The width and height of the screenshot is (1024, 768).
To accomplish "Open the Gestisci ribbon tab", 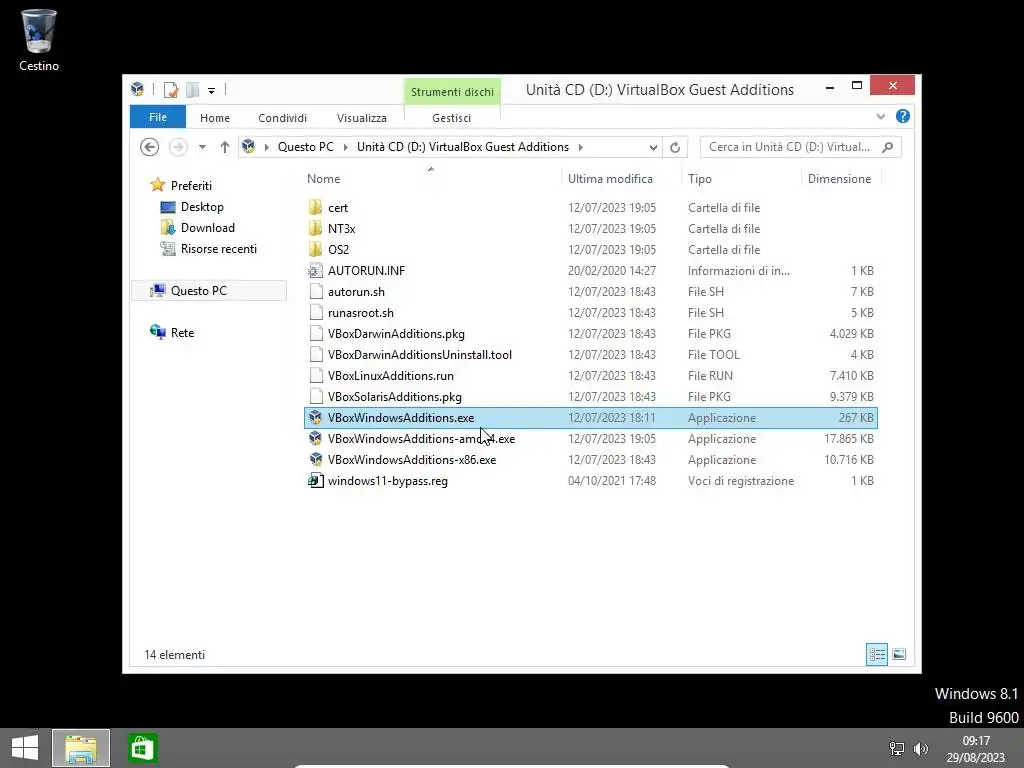I will [x=451, y=118].
